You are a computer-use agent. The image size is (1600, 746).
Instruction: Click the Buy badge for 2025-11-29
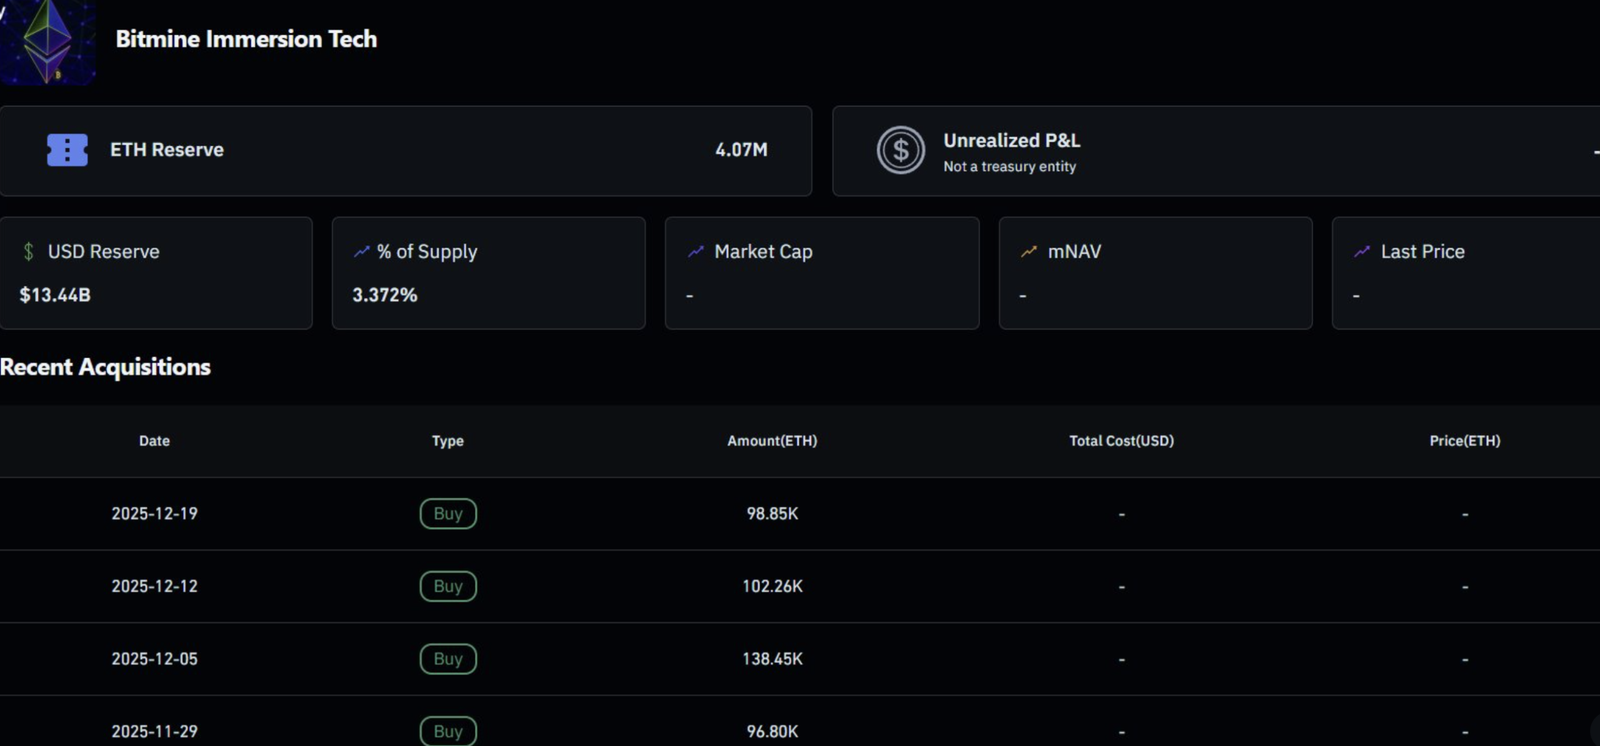coord(448,731)
